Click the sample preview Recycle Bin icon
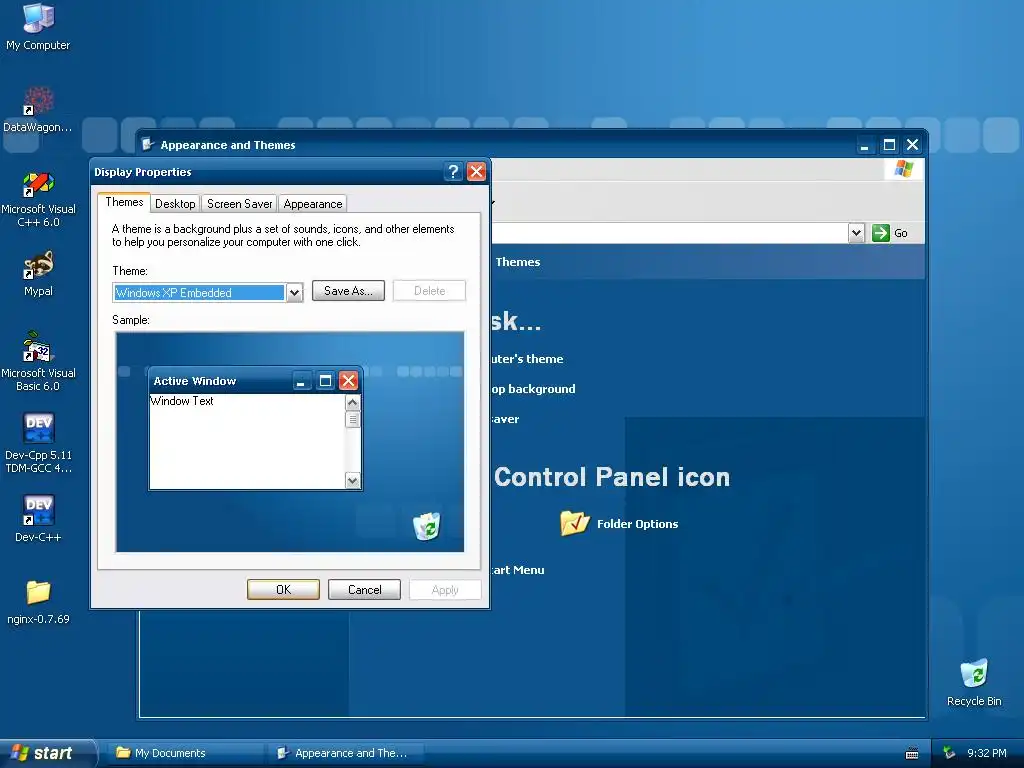This screenshot has height=768, width=1024. (427, 526)
